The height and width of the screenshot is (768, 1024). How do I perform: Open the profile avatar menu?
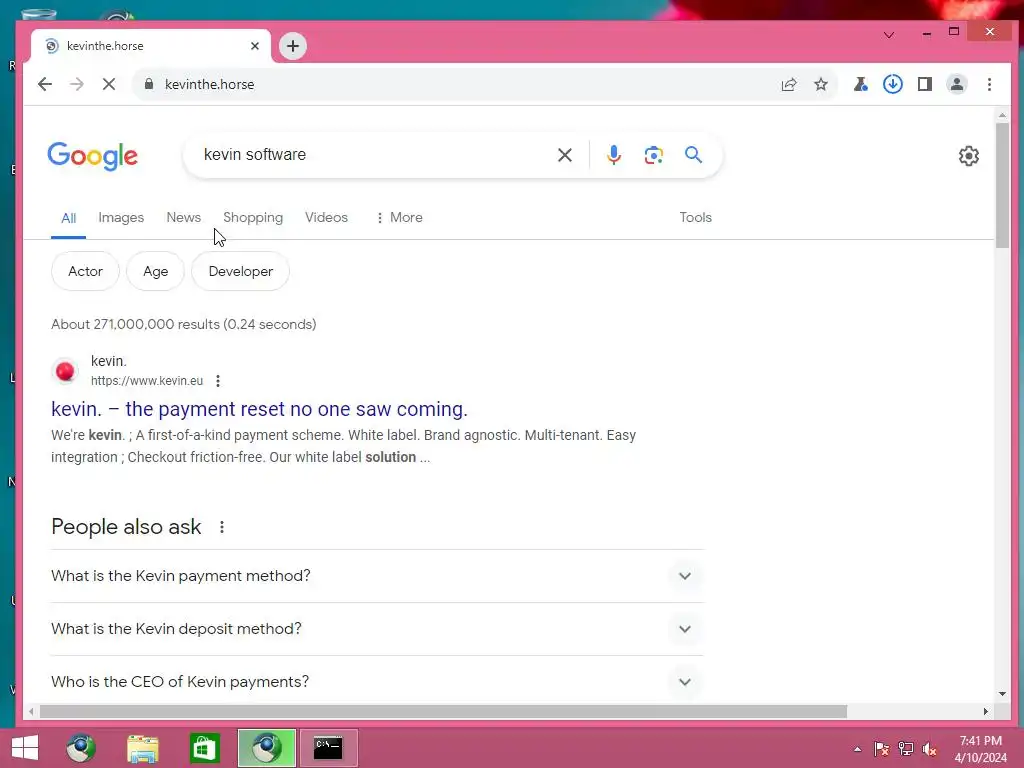[x=957, y=84]
